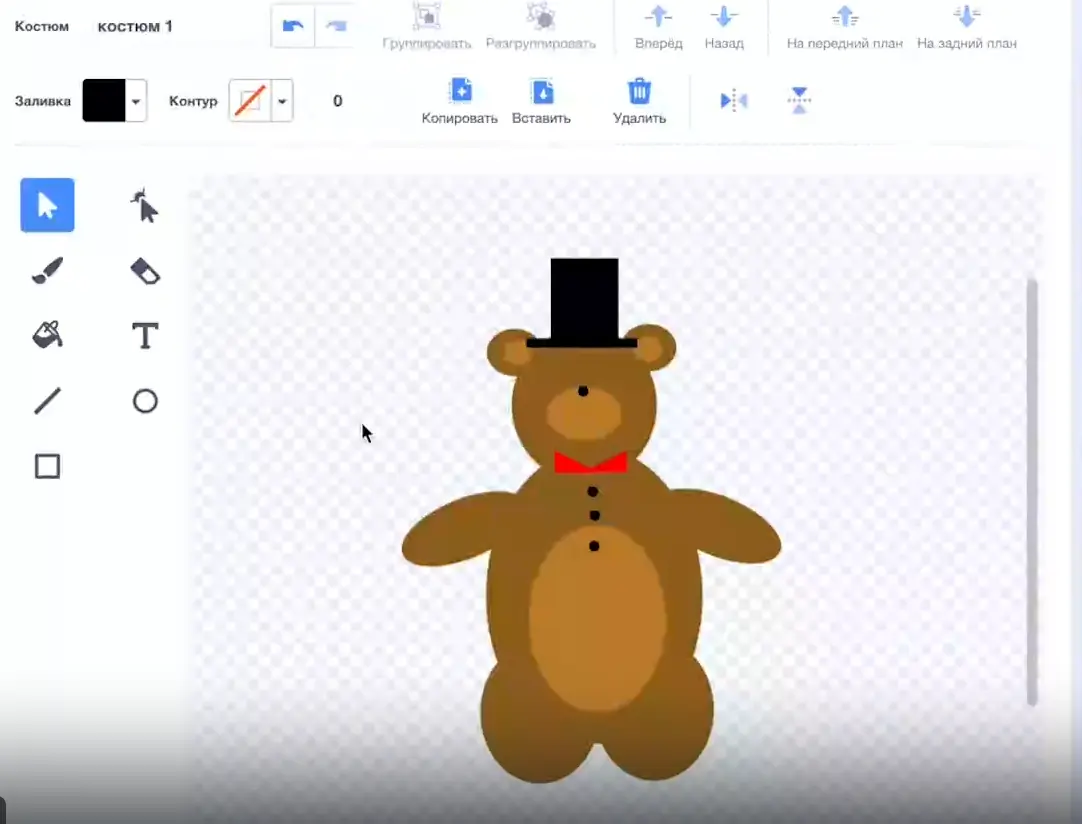Click the outline width number field

pyautogui.click(x=337, y=101)
